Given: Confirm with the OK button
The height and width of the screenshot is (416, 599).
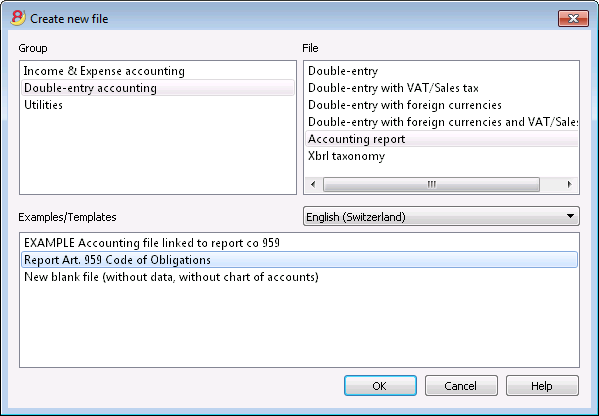Looking at the screenshot, I should (380, 386).
